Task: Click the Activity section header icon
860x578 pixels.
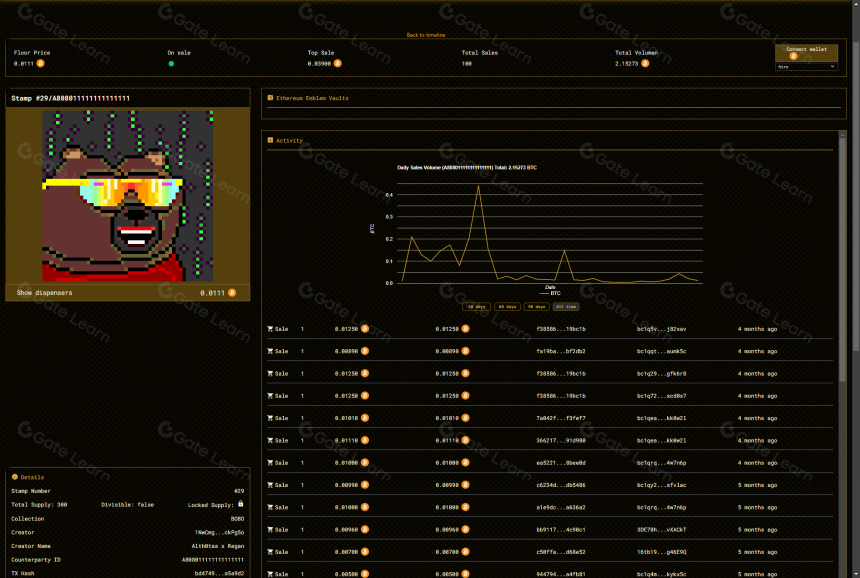Action: pos(270,140)
